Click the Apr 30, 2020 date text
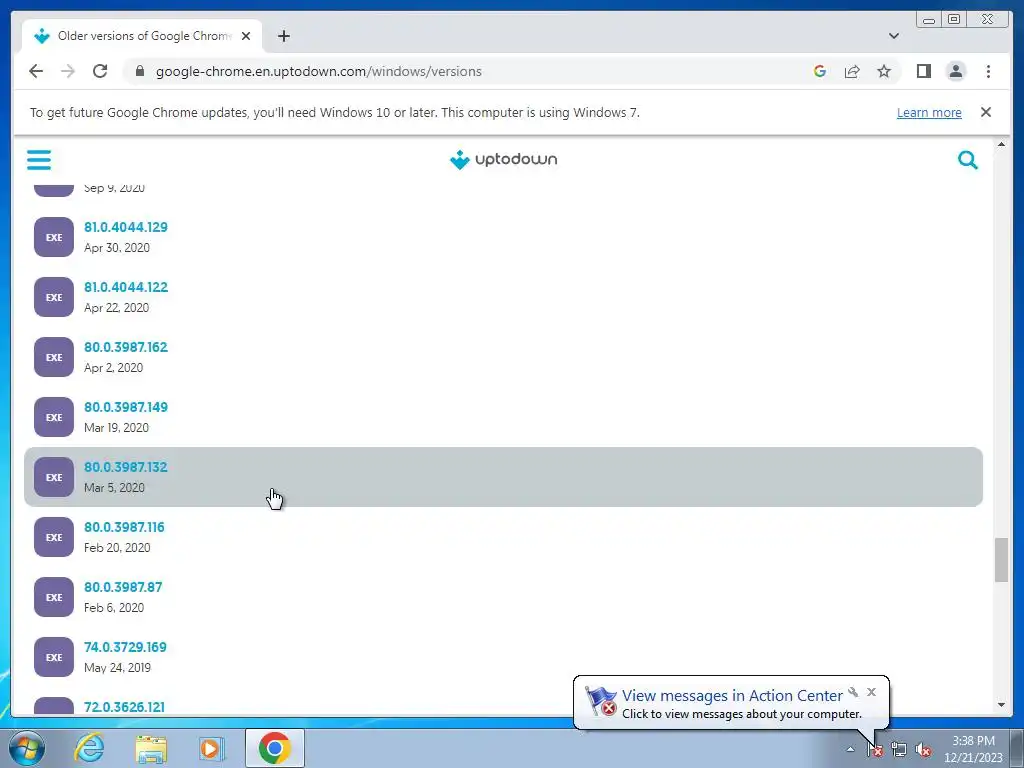 (117, 248)
